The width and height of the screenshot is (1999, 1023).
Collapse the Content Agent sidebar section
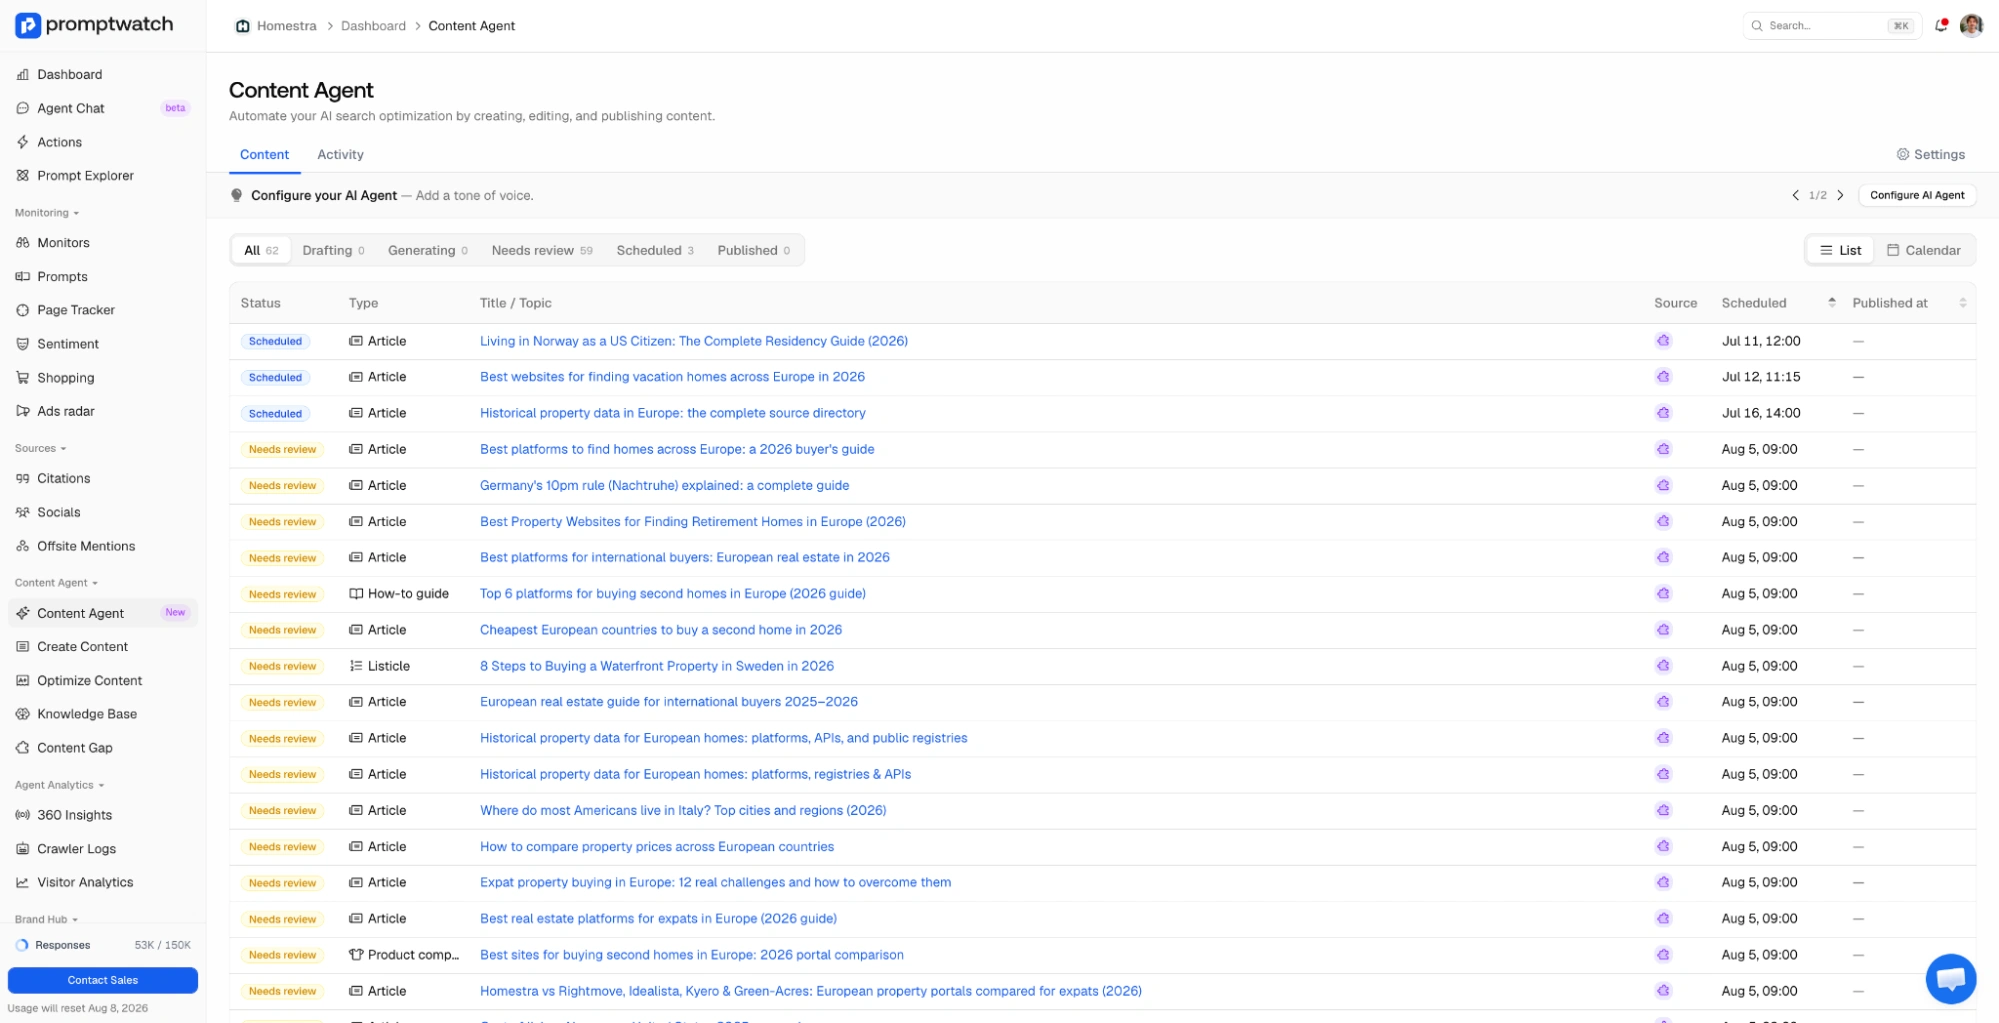point(56,582)
